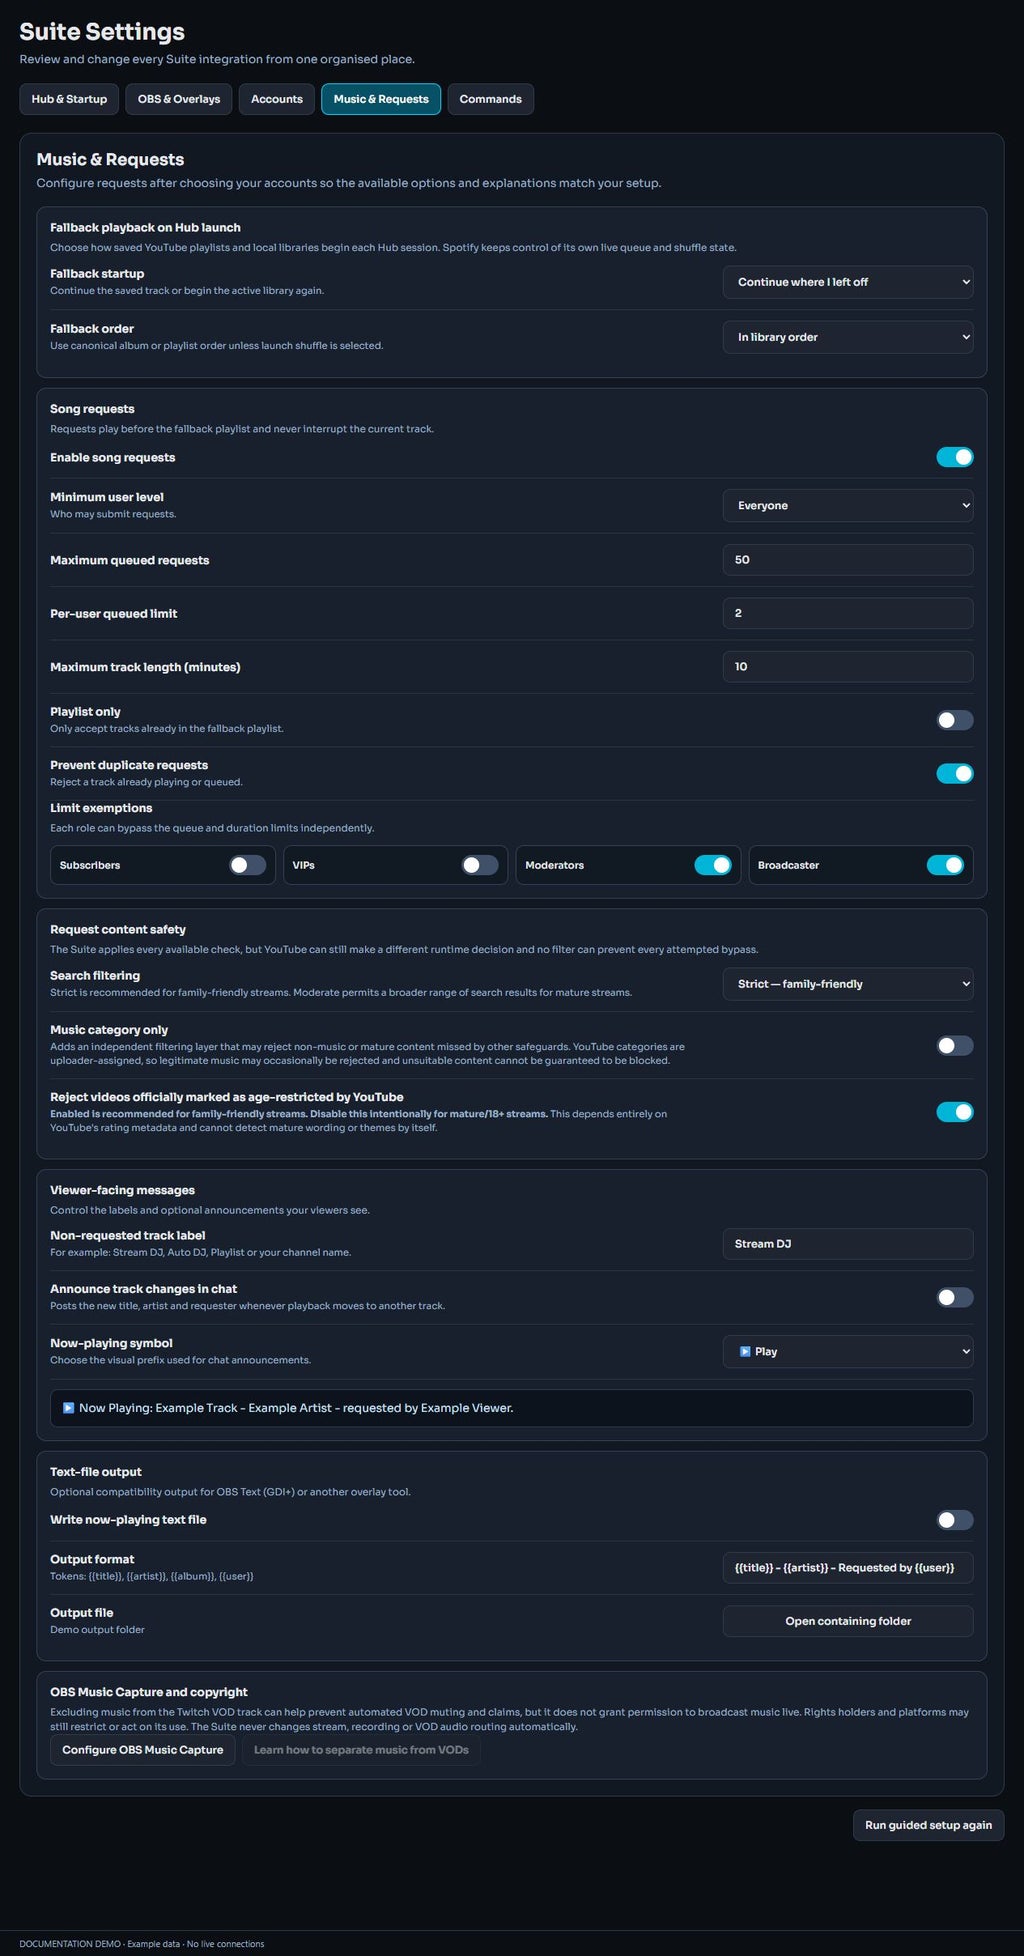Click the Now Playing example preview text
The height and width of the screenshot is (1956, 1024).
pyautogui.click(x=288, y=1408)
